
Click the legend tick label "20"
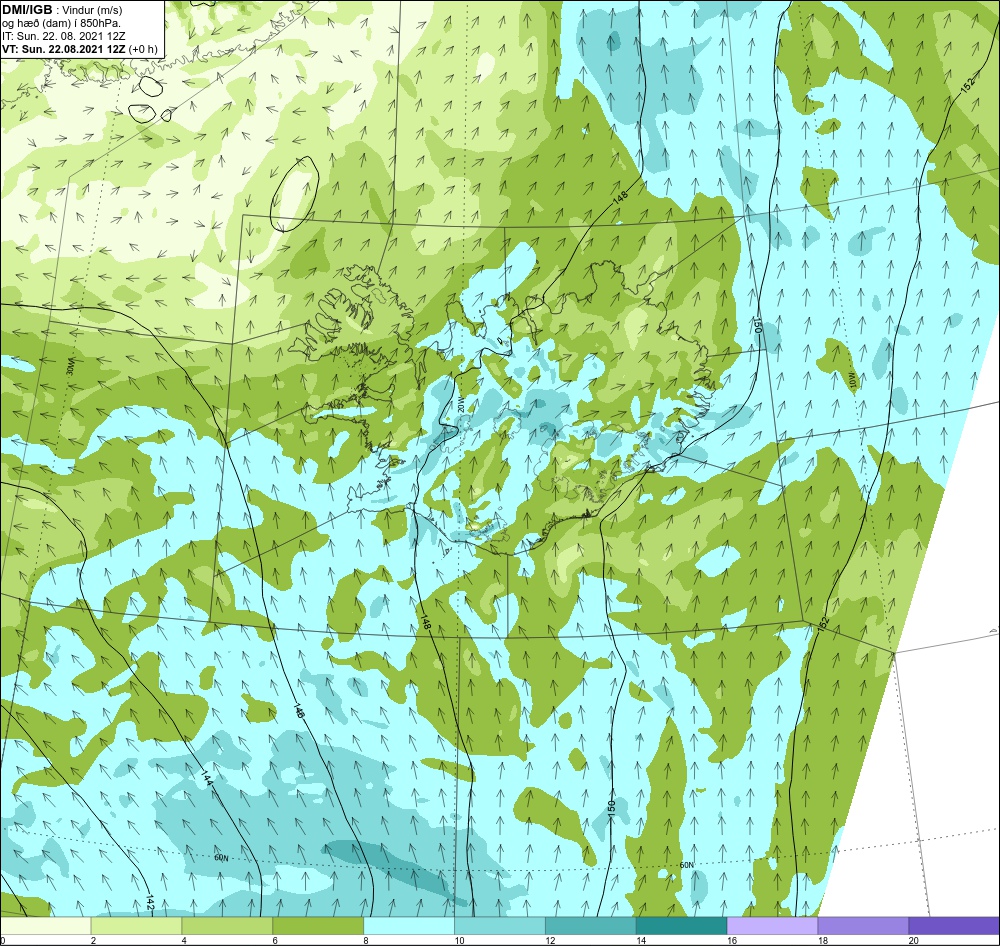(x=913, y=940)
